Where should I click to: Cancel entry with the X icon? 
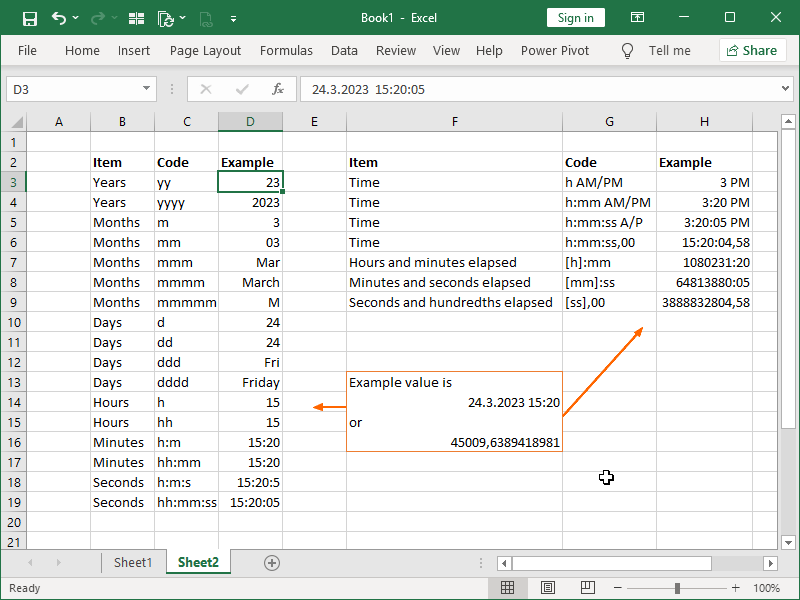(x=205, y=89)
